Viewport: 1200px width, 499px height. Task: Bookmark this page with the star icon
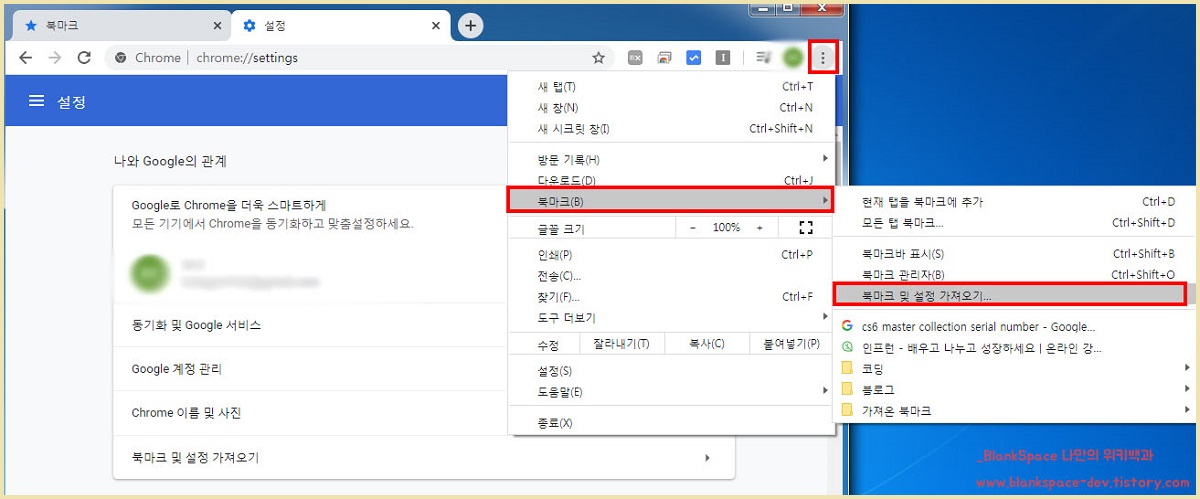(x=598, y=58)
